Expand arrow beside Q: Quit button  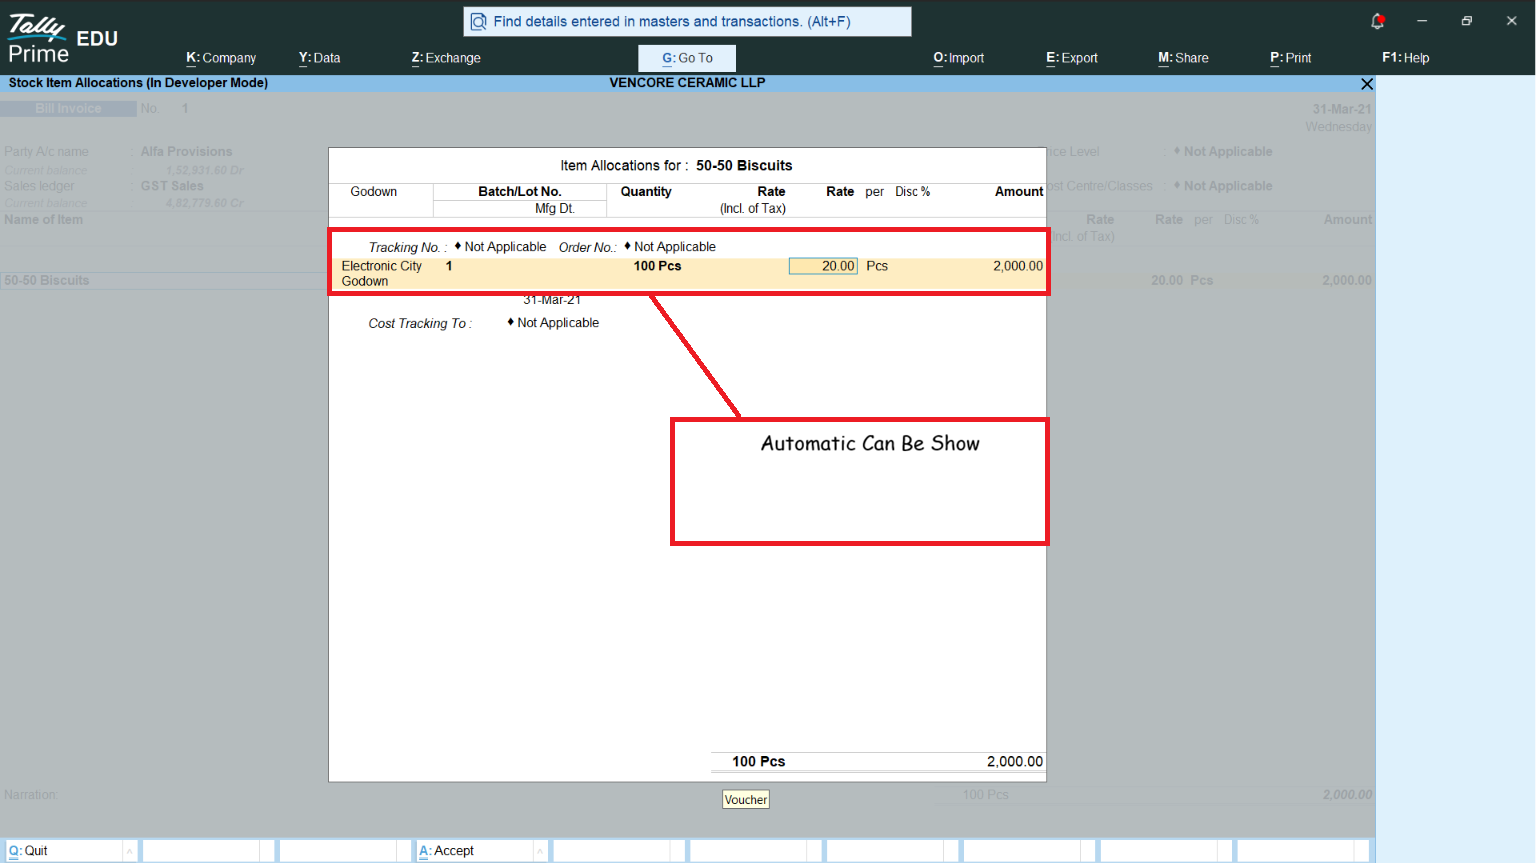130,851
